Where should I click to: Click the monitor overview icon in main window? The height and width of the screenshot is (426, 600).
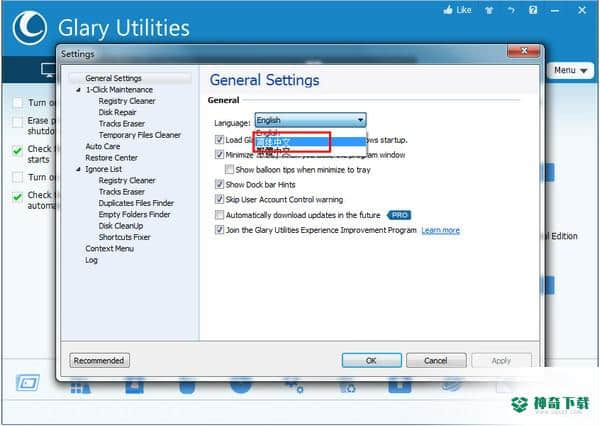click(x=49, y=70)
